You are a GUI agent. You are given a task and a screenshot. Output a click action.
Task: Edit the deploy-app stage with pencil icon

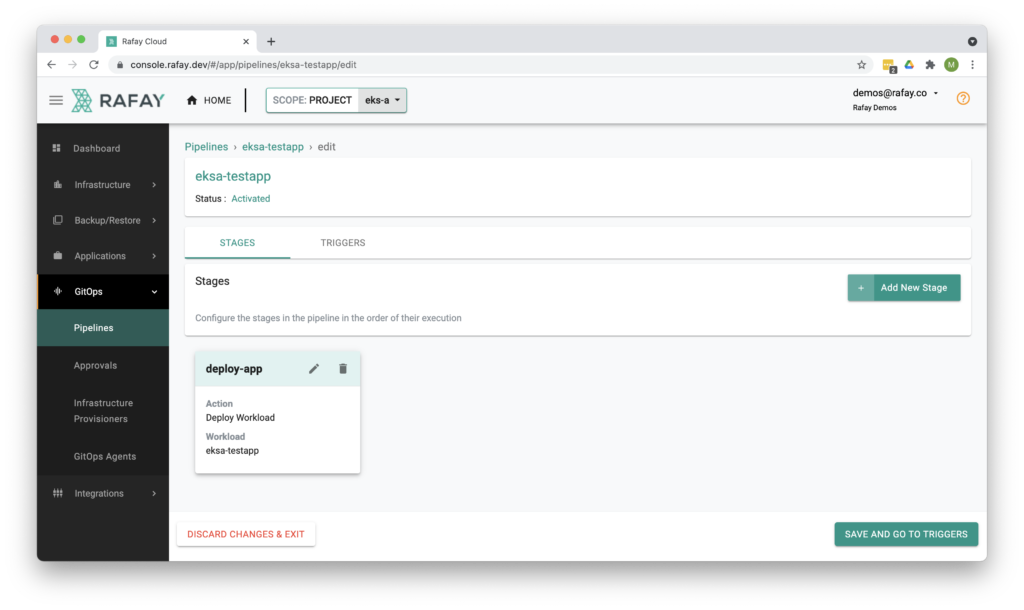(x=314, y=369)
